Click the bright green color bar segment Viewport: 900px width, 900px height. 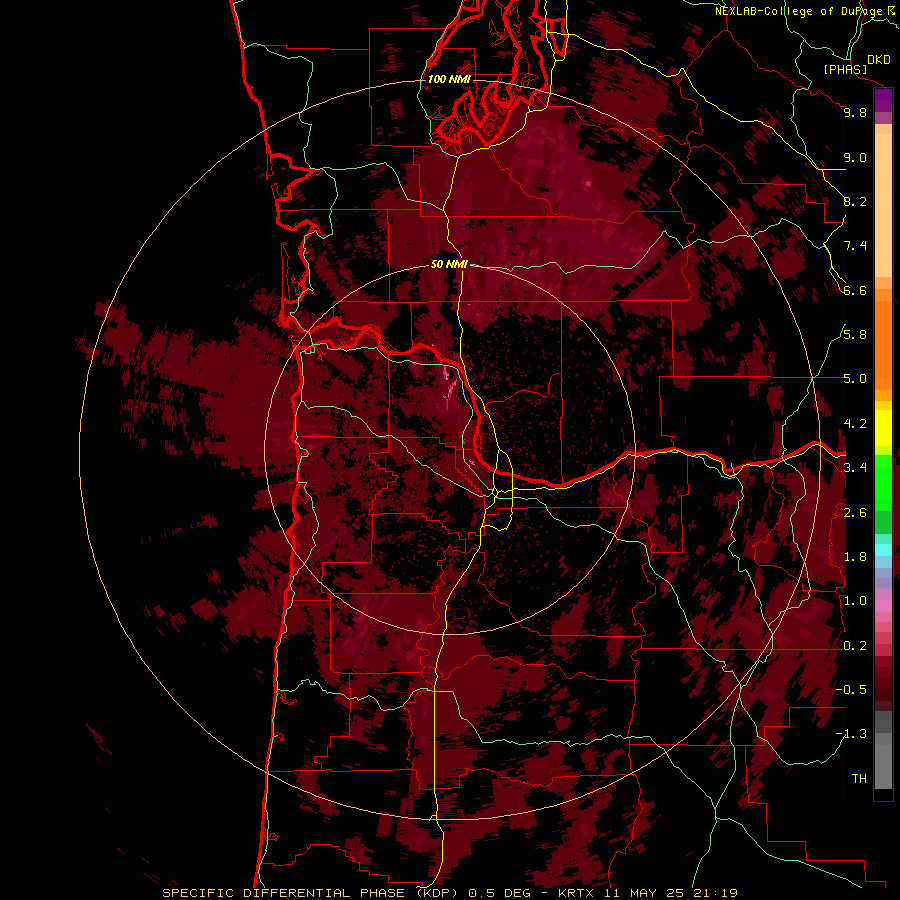click(883, 482)
